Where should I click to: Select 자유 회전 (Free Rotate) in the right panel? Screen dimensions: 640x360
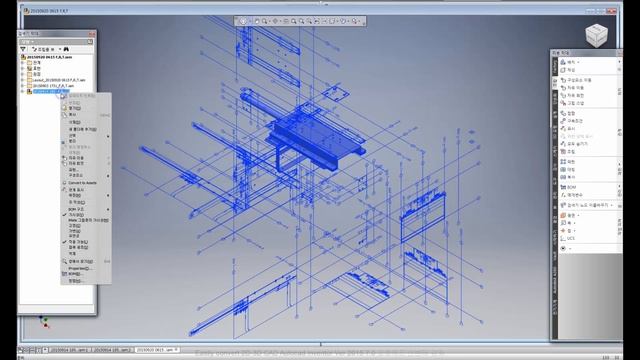(572, 96)
